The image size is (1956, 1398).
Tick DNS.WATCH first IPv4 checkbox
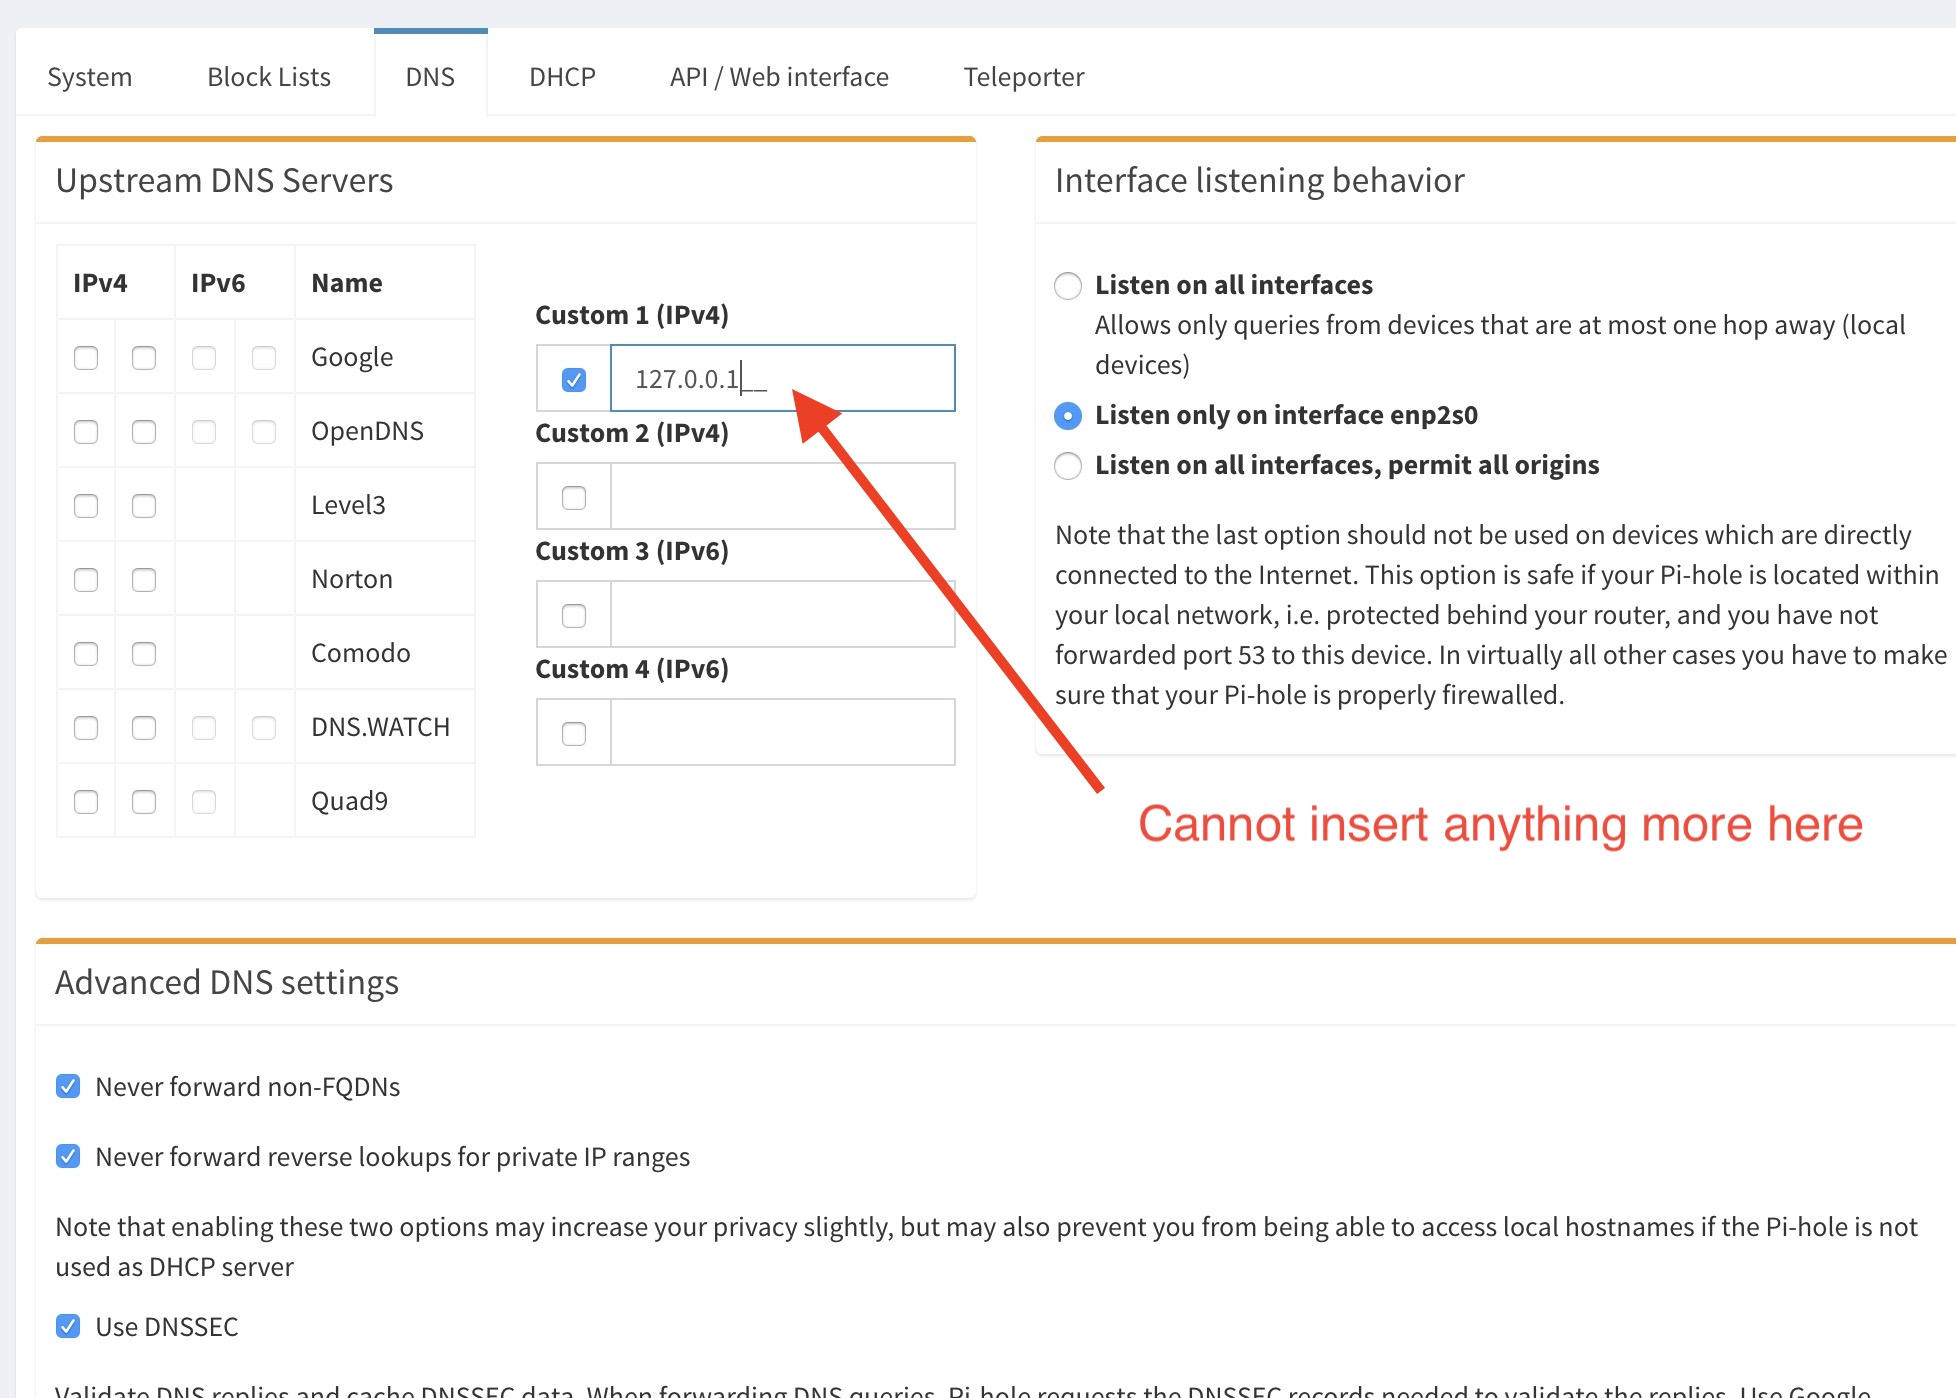point(86,727)
